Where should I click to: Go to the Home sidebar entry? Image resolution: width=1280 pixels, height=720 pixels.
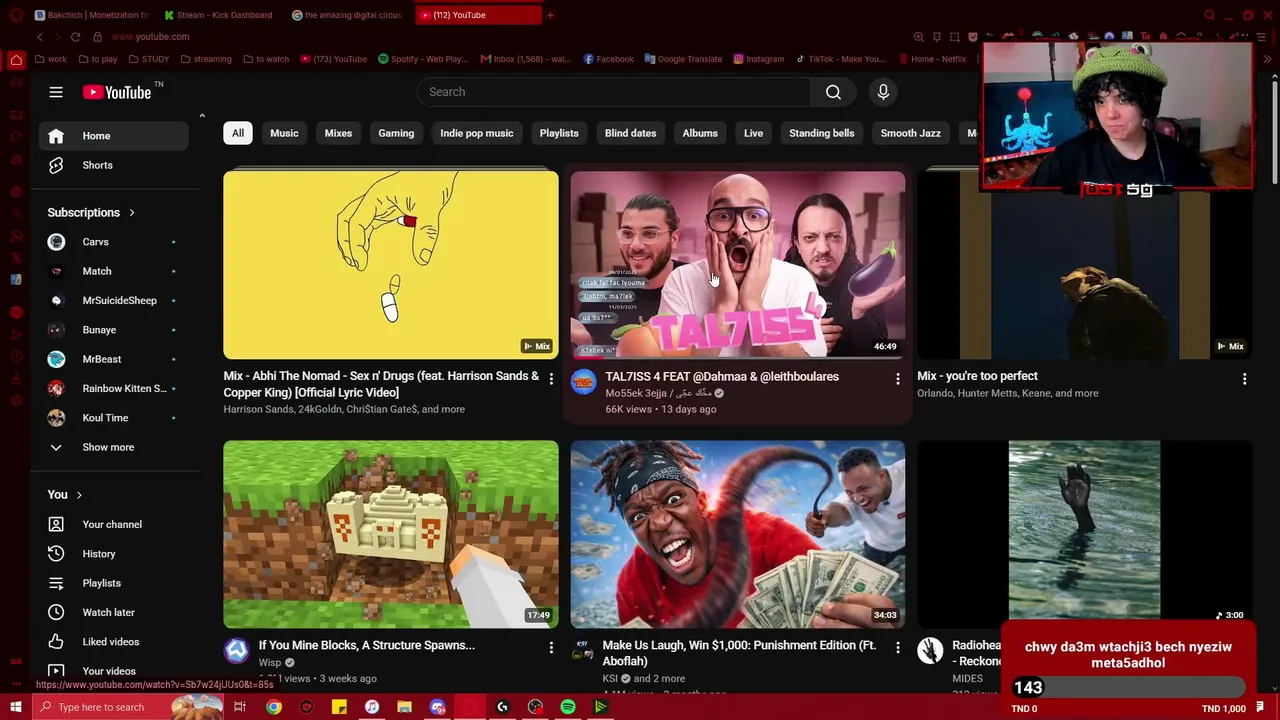(x=114, y=136)
